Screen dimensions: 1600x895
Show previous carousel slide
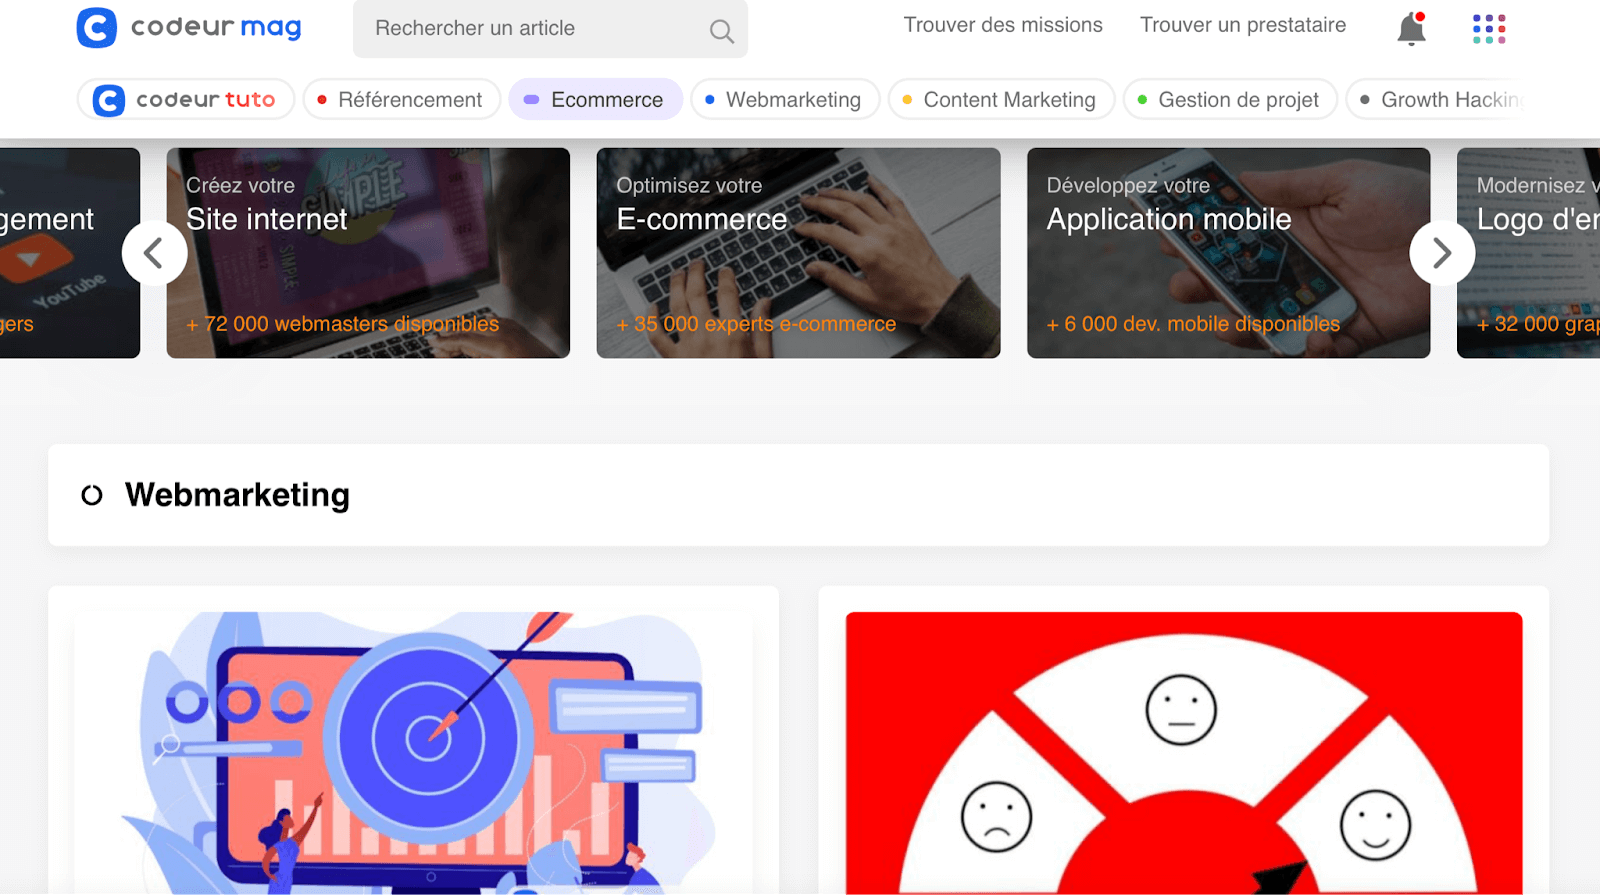(x=154, y=253)
